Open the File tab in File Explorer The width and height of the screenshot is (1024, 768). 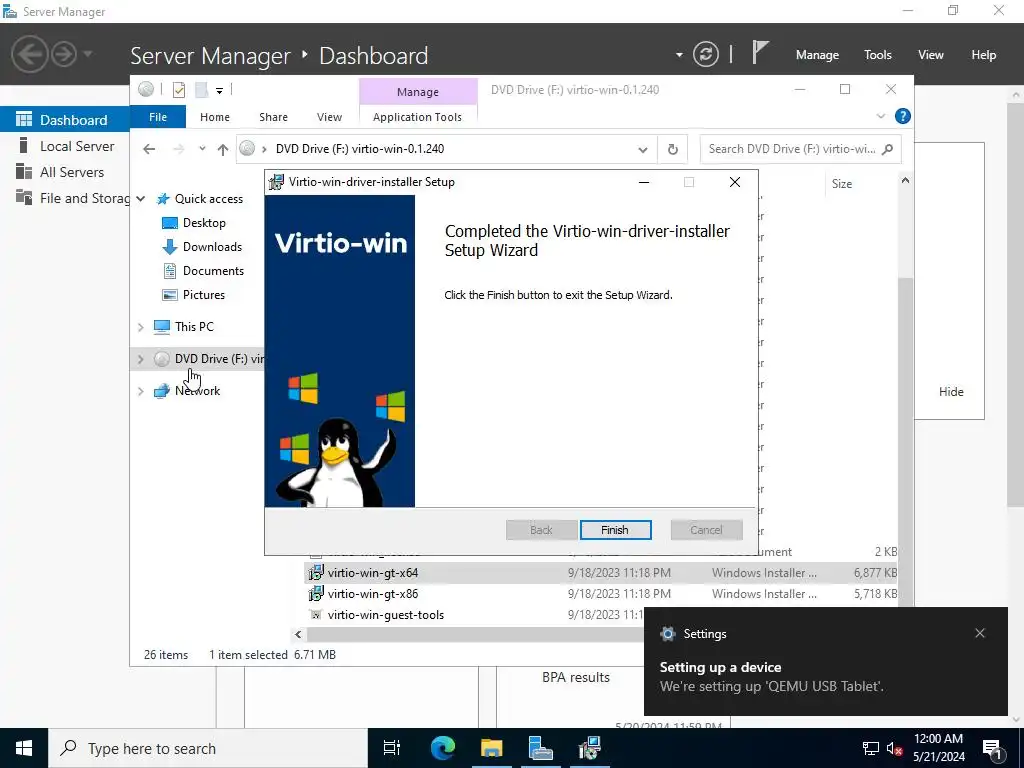[x=158, y=117]
